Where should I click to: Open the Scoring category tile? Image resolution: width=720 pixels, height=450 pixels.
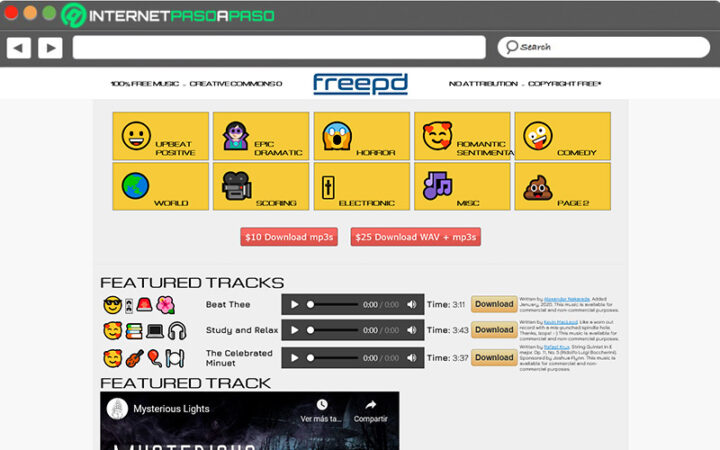[x=261, y=186]
